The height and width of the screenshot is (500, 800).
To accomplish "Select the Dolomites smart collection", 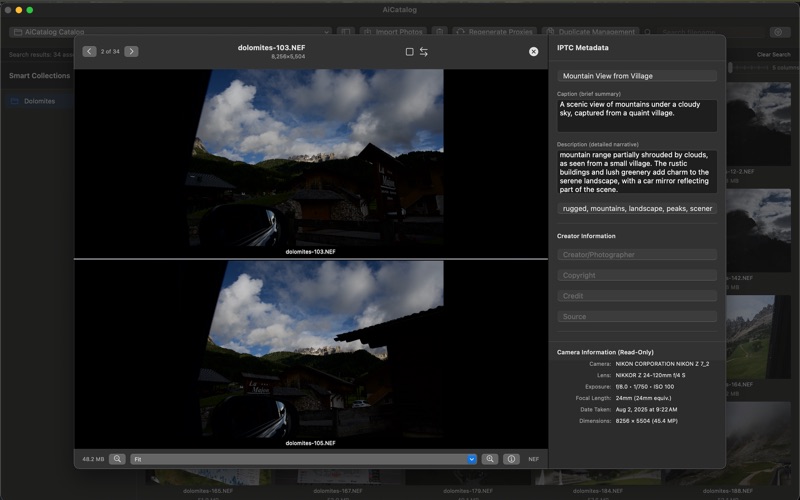I will pos(39,101).
